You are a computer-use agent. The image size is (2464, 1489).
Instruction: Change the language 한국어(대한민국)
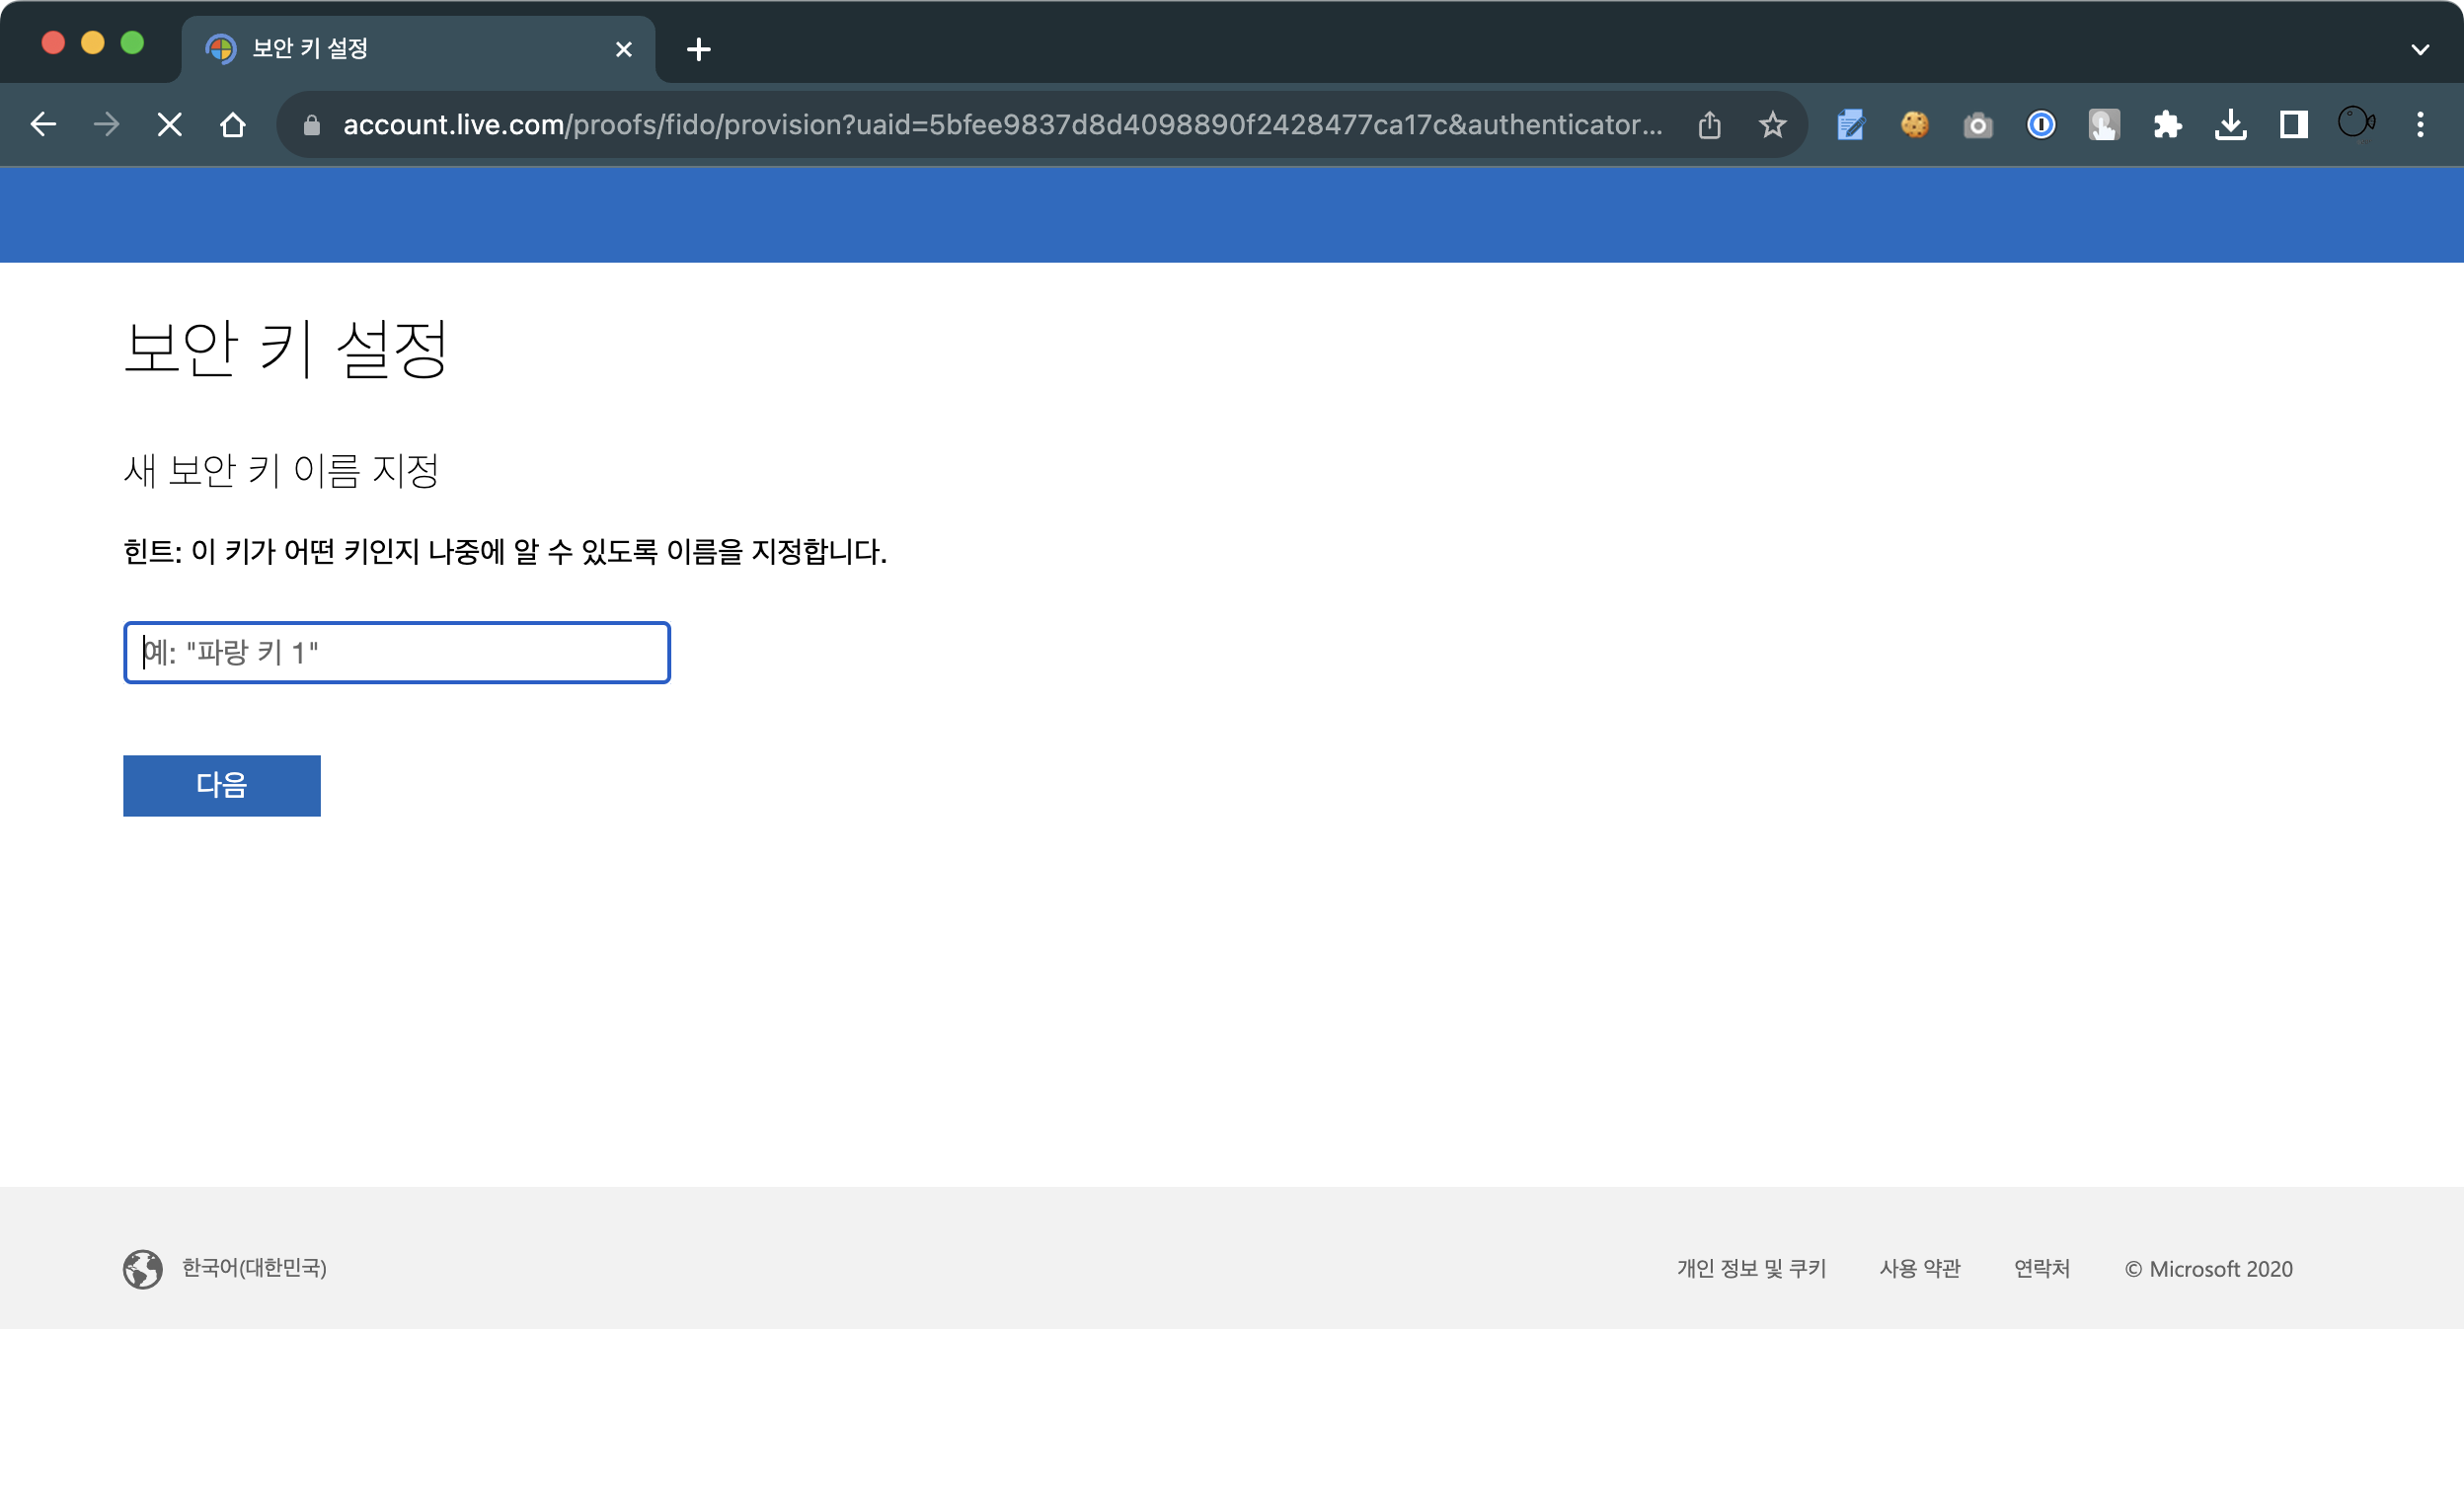[x=253, y=1267]
